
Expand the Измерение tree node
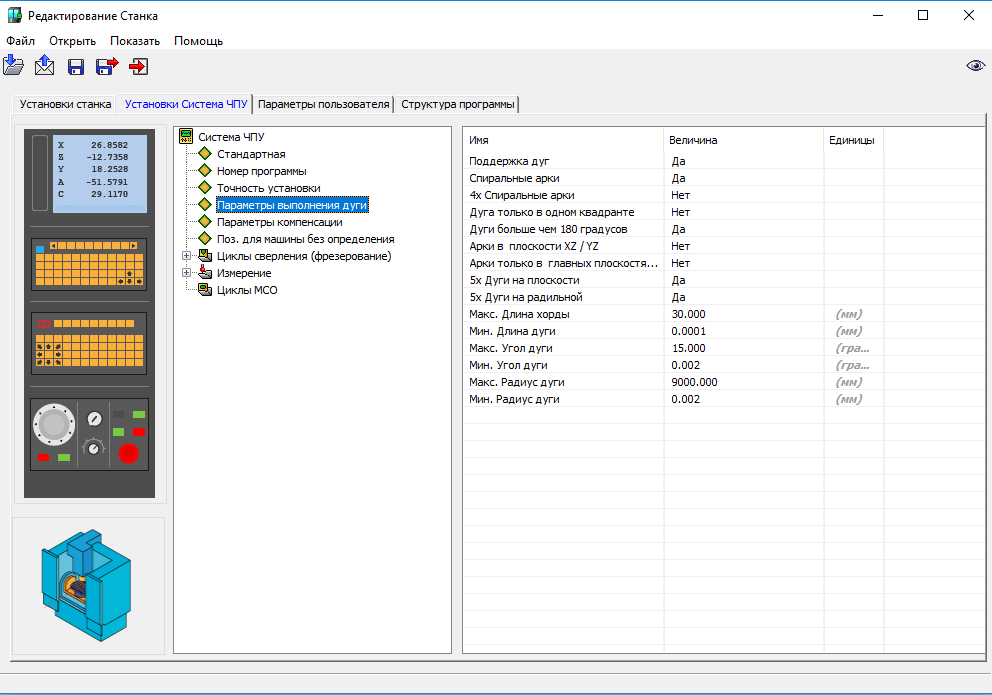187,273
